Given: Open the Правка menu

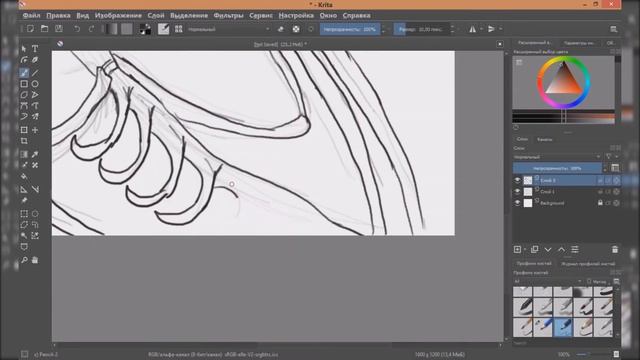Looking at the screenshot, I should (58, 16).
